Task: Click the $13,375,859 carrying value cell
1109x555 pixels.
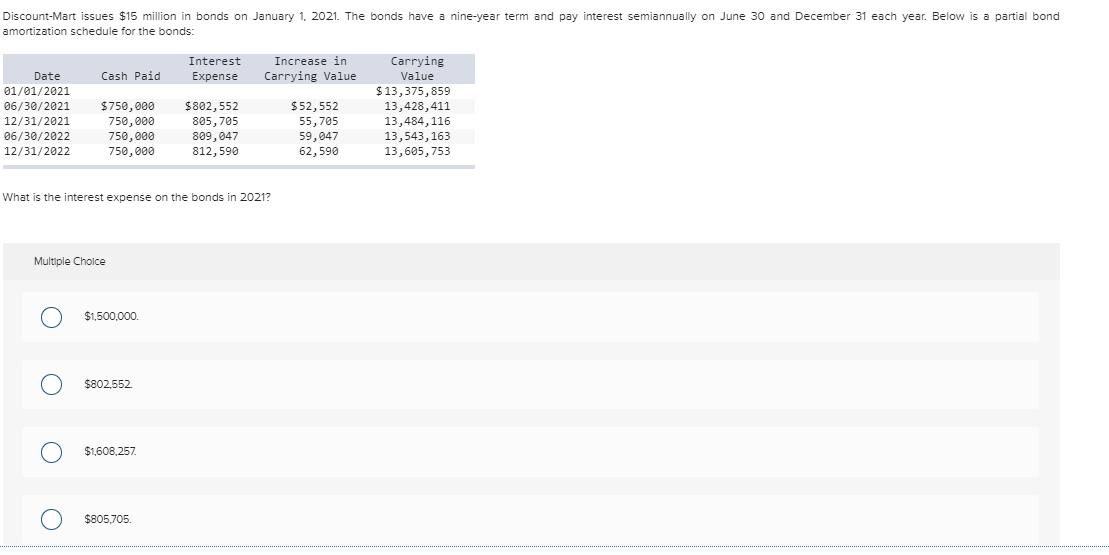Action: (x=413, y=91)
